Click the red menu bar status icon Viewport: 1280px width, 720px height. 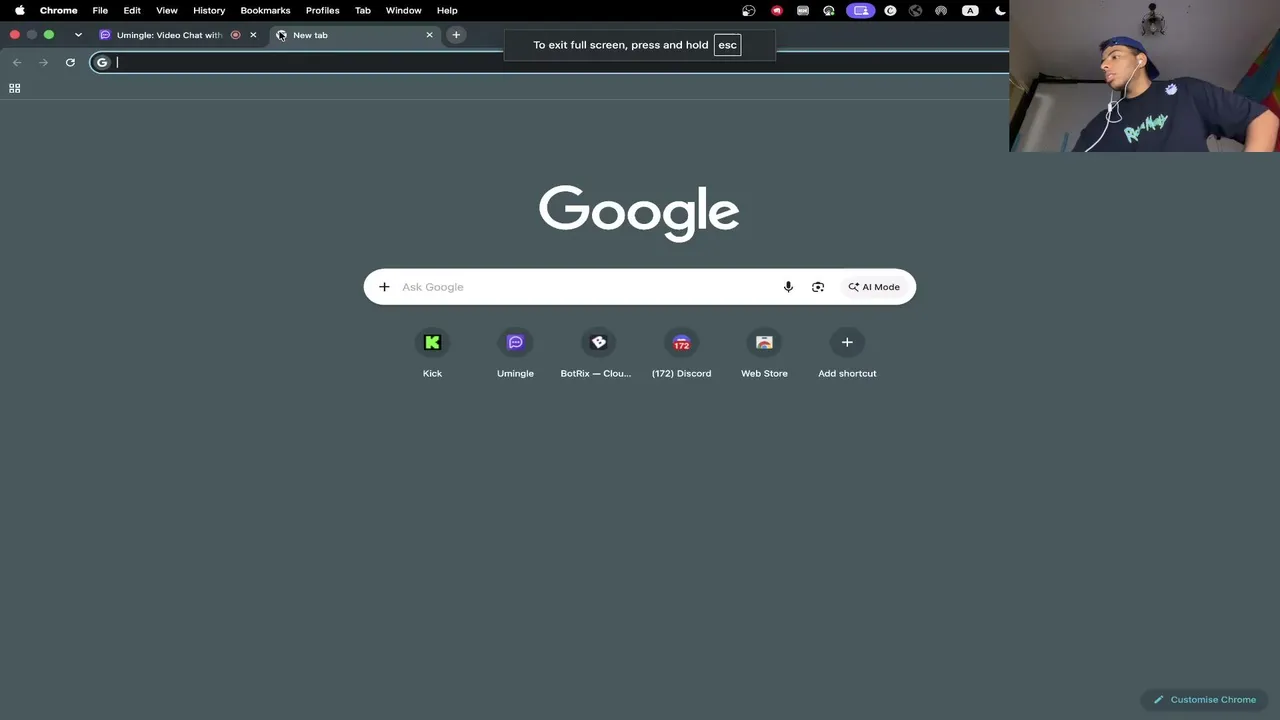pos(777,10)
